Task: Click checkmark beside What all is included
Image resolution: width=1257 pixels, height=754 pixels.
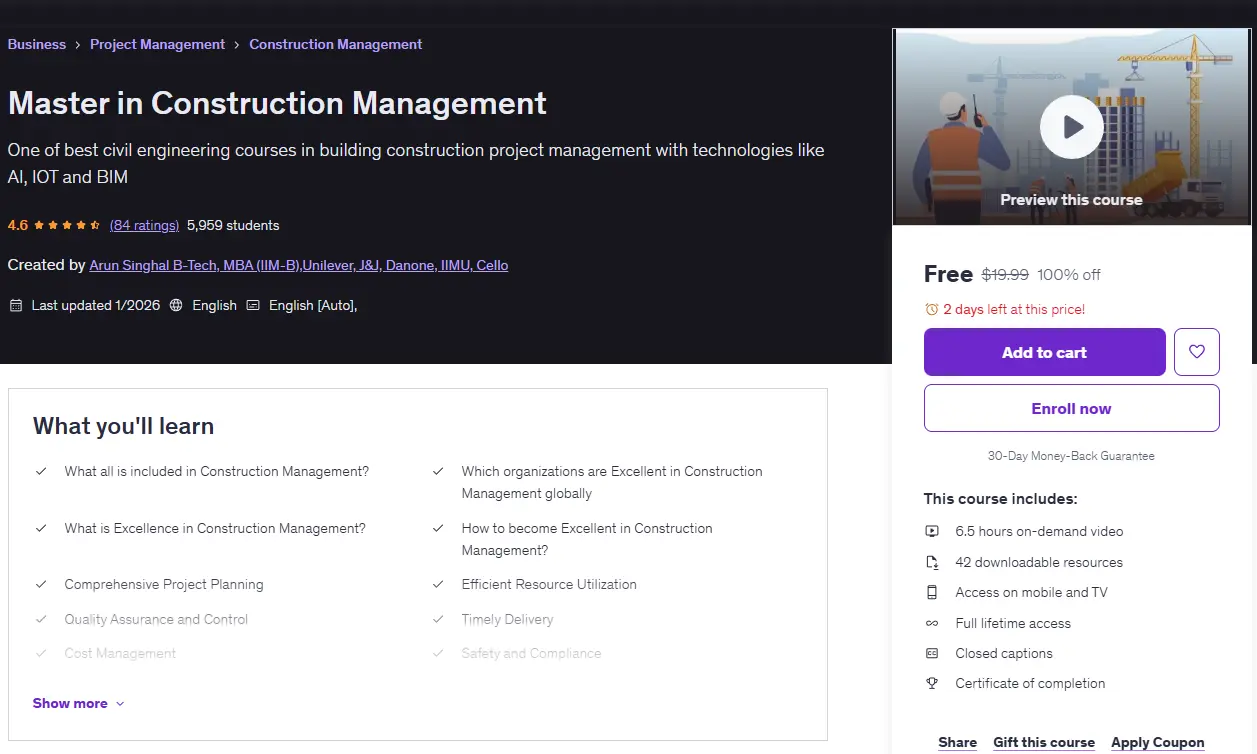Action: (41, 471)
